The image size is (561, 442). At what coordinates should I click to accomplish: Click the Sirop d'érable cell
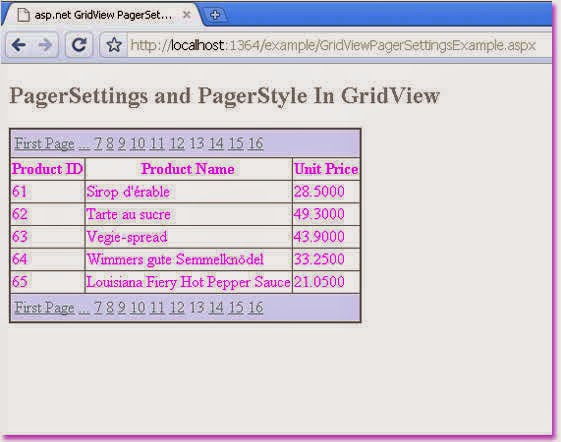(188, 191)
